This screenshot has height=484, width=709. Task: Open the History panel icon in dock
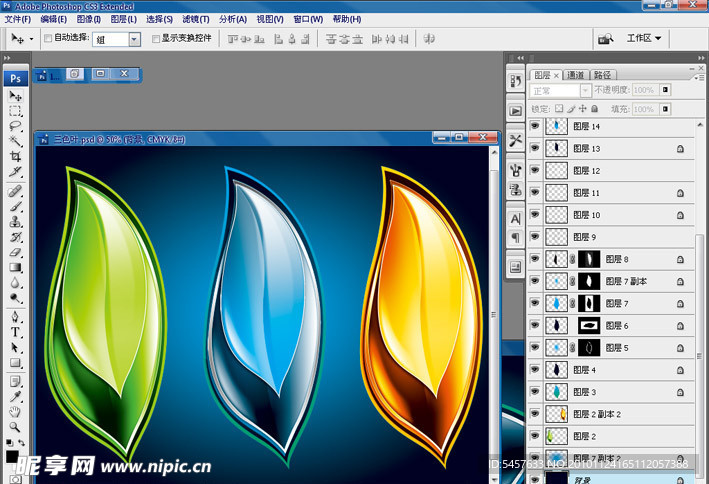click(x=516, y=81)
